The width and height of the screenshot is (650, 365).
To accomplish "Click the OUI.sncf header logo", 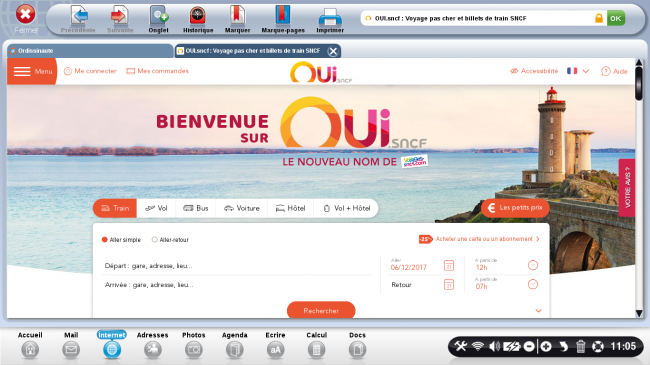I will click(321, 72).
